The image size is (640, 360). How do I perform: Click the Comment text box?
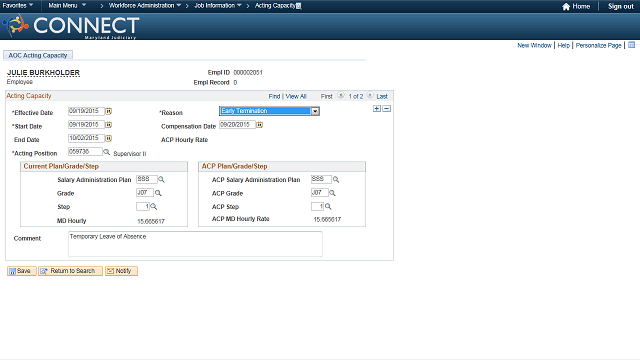point(195,244)
